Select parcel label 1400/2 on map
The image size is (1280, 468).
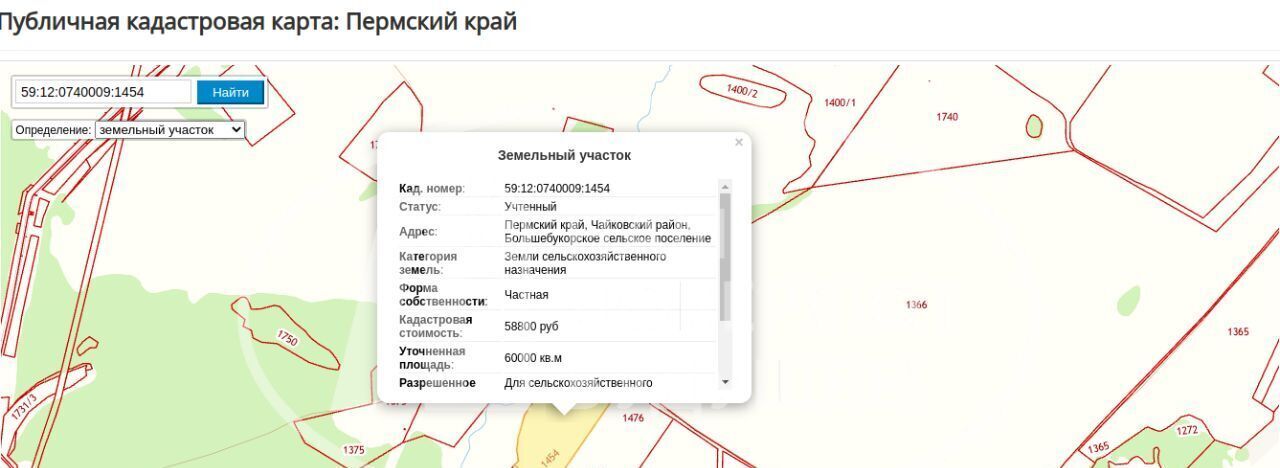pyautogui.click(x=742, y=91)
